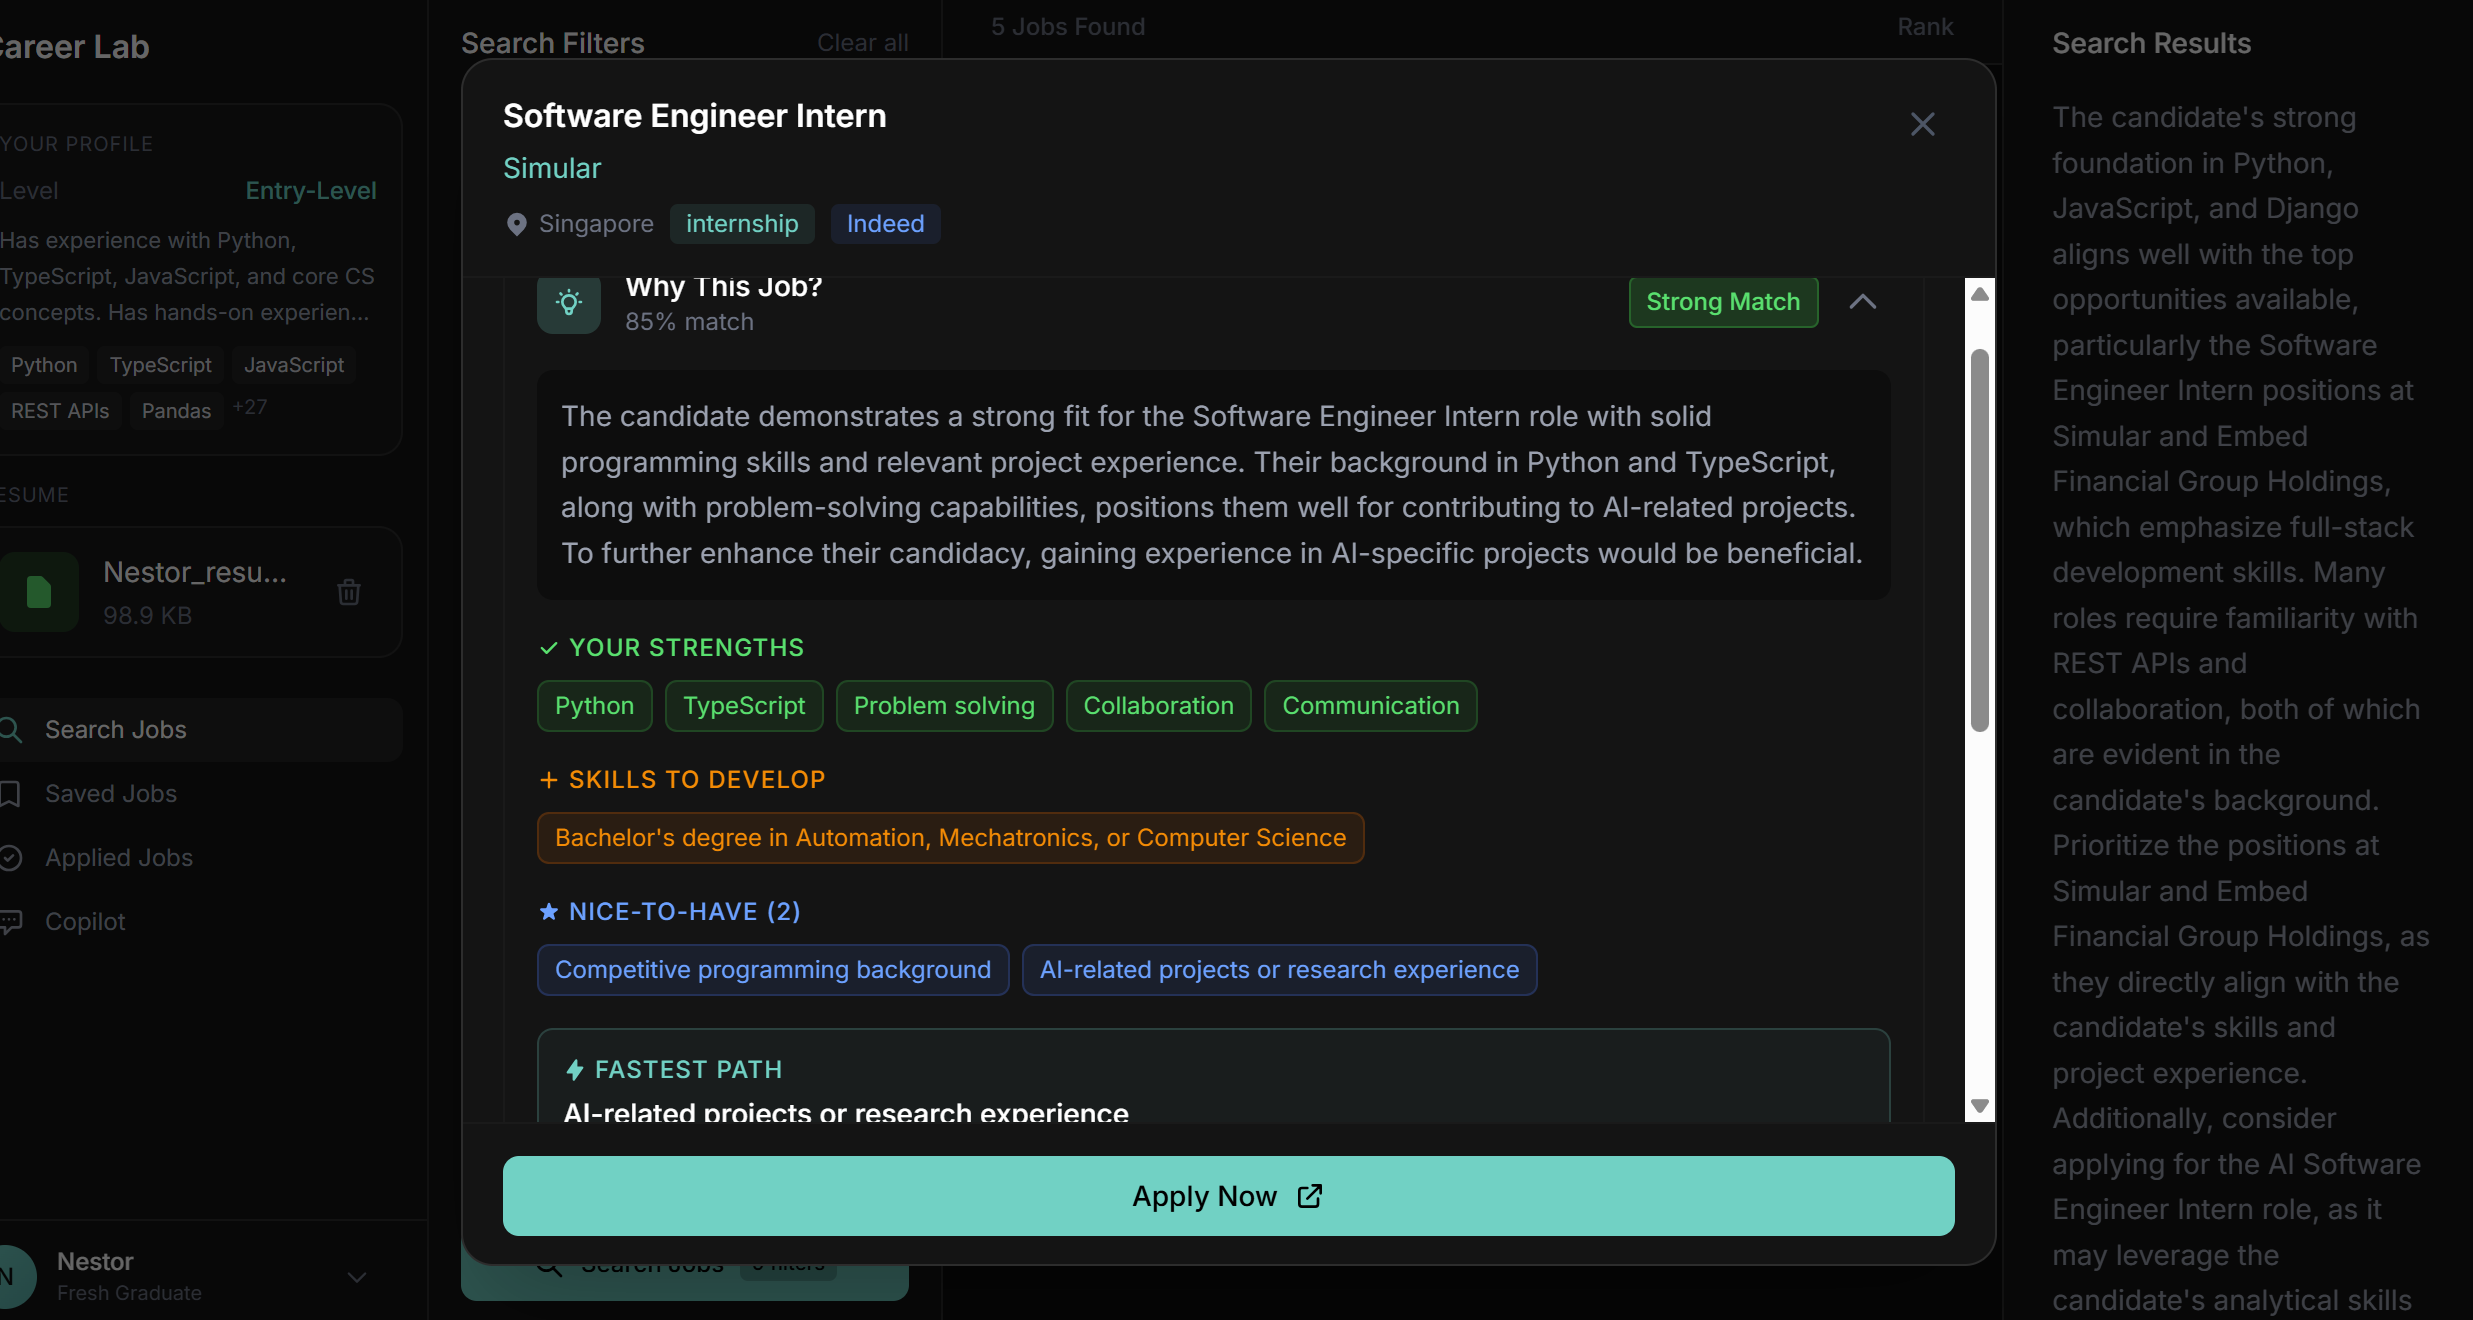Click the Fastest Path lightning icon

tap(575, 1070)
